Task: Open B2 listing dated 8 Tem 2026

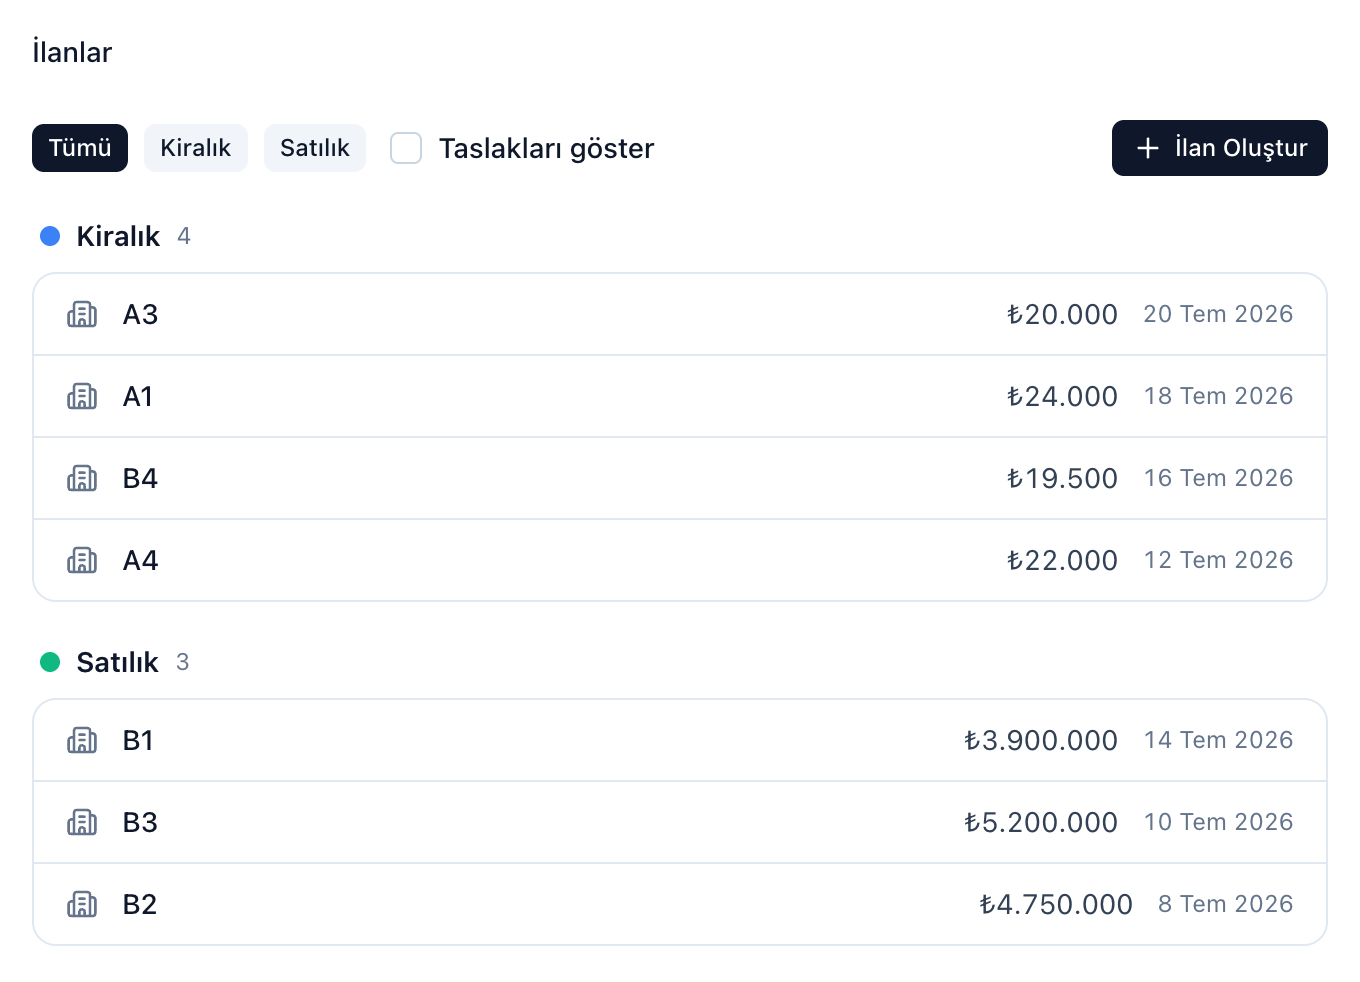Action: click(680, 904)
